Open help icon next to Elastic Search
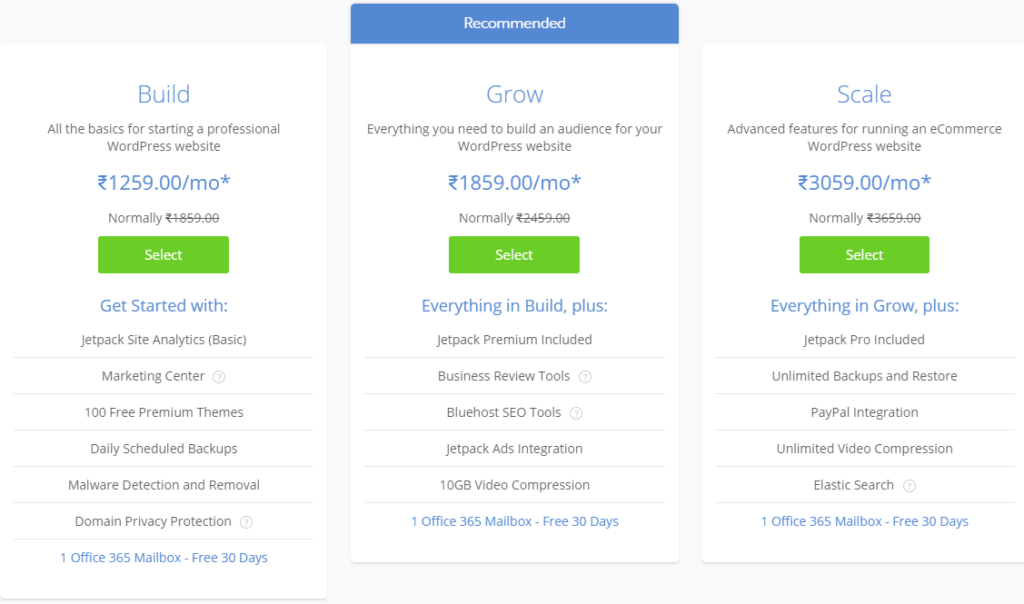The height and width of the screenshot is (604, 1024). click(909, 486)
